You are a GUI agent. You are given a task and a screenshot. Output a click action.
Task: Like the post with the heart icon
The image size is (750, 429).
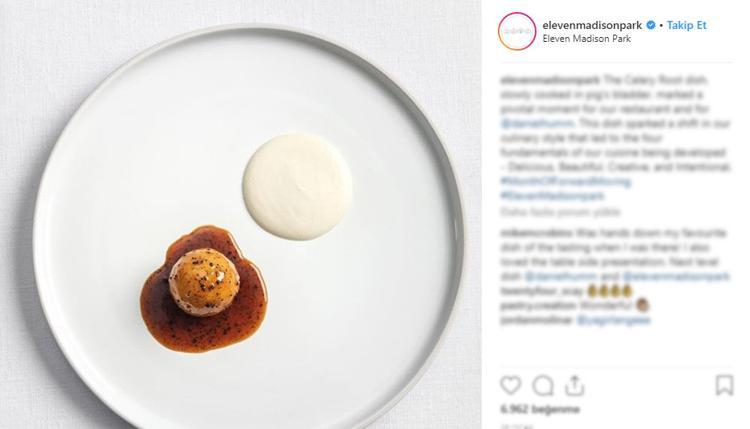pyautogui.click(x=510, y=385)
